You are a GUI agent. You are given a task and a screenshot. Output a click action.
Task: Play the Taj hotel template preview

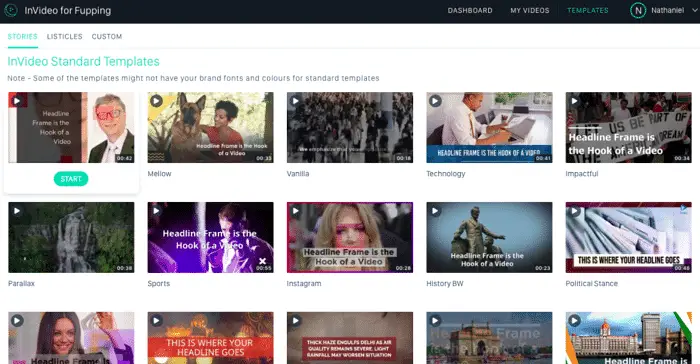click(575, 320)
